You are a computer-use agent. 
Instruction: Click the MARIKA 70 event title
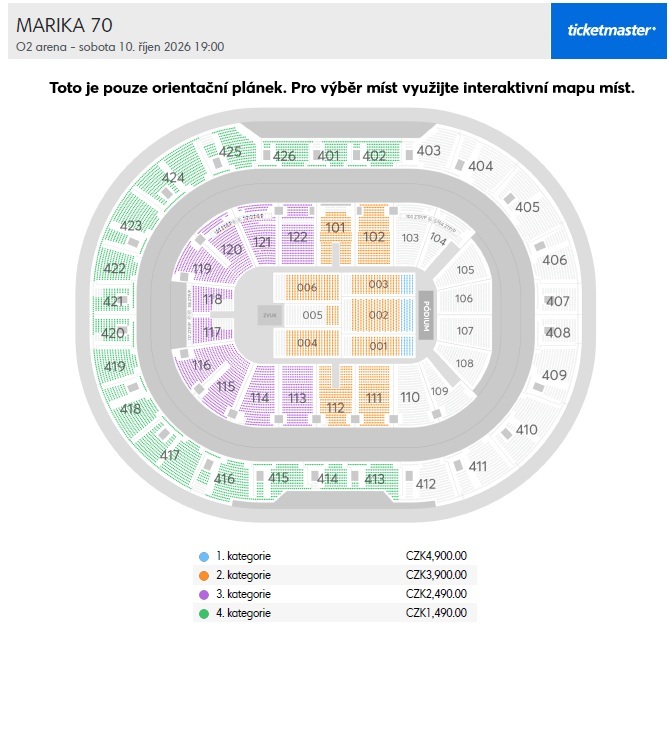(x=64, y=25)
